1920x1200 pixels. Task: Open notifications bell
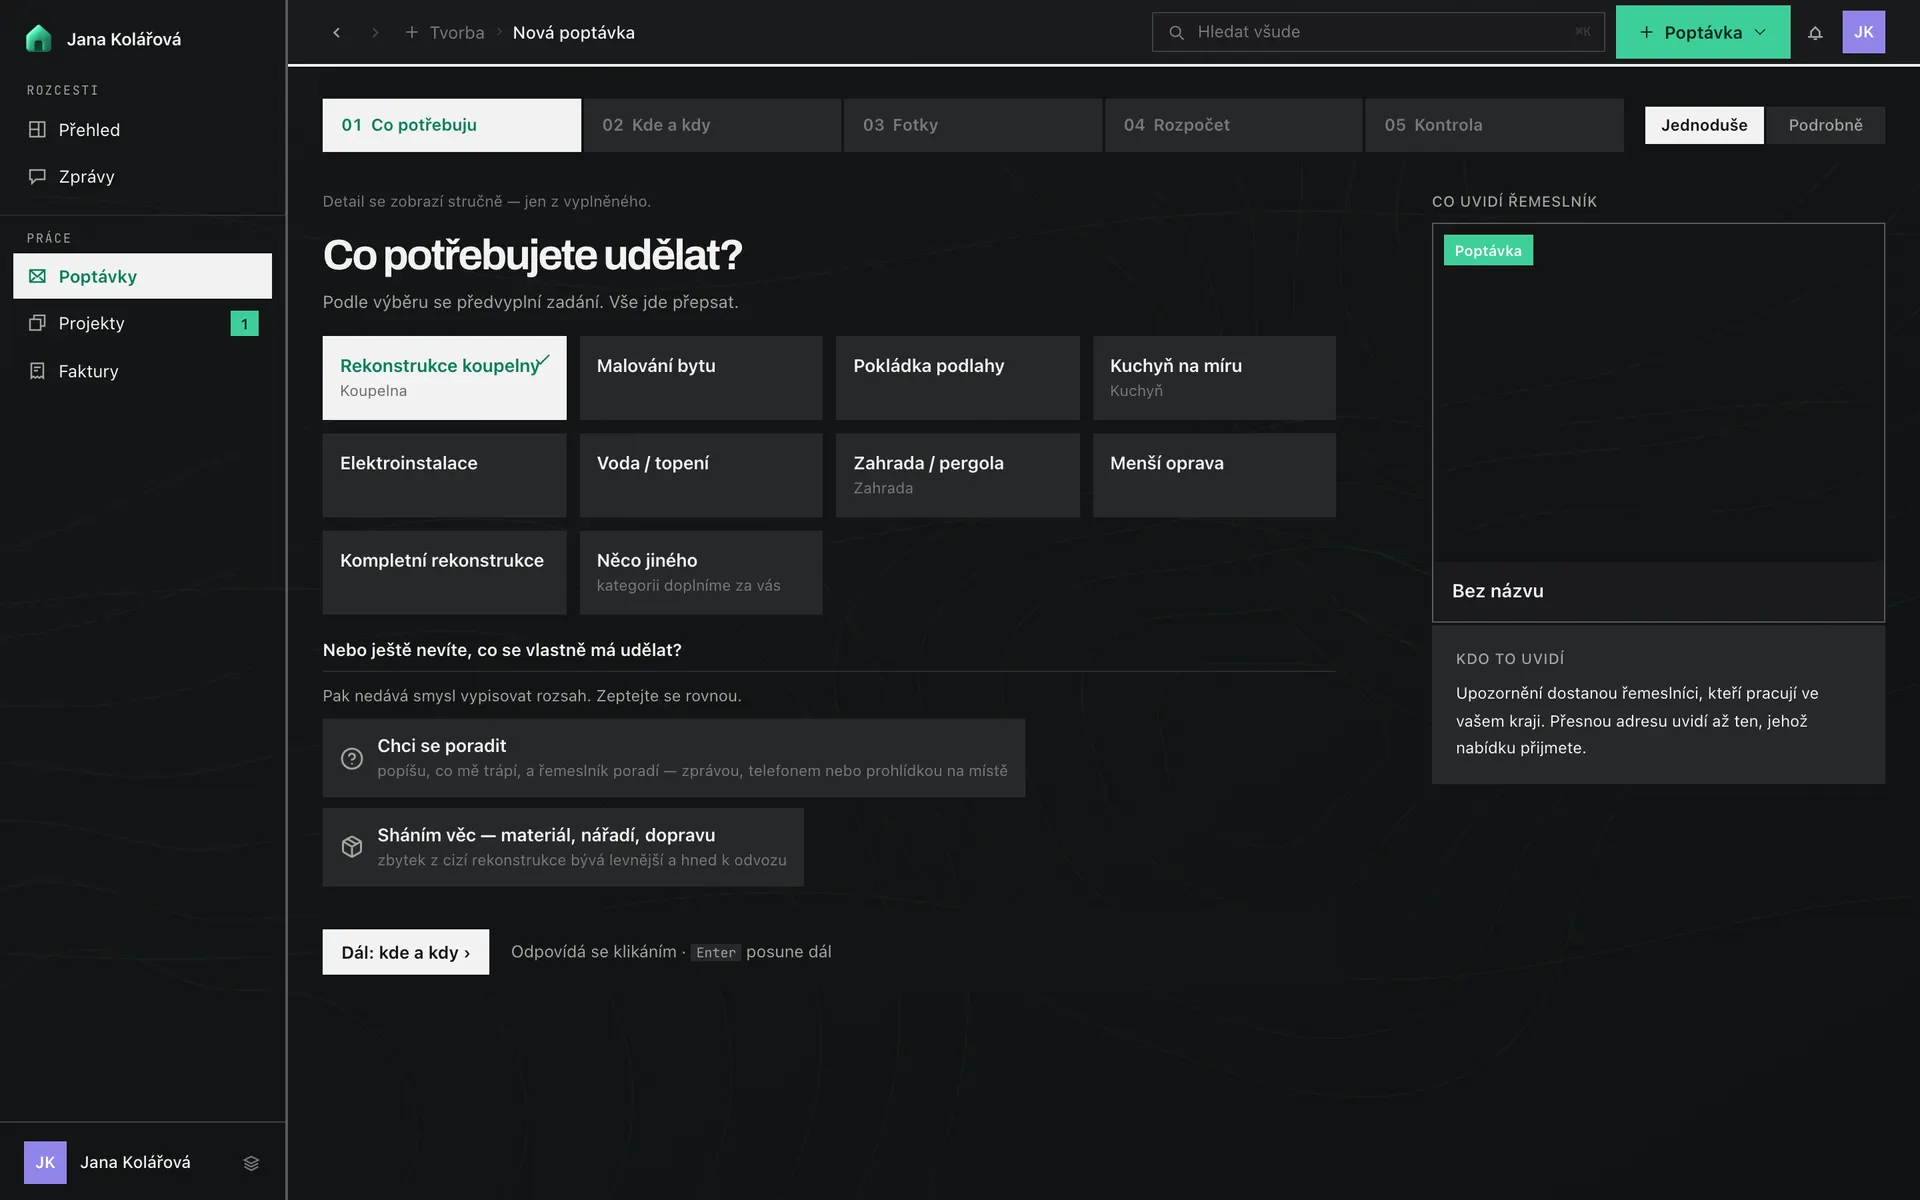tap(1815, 32)
